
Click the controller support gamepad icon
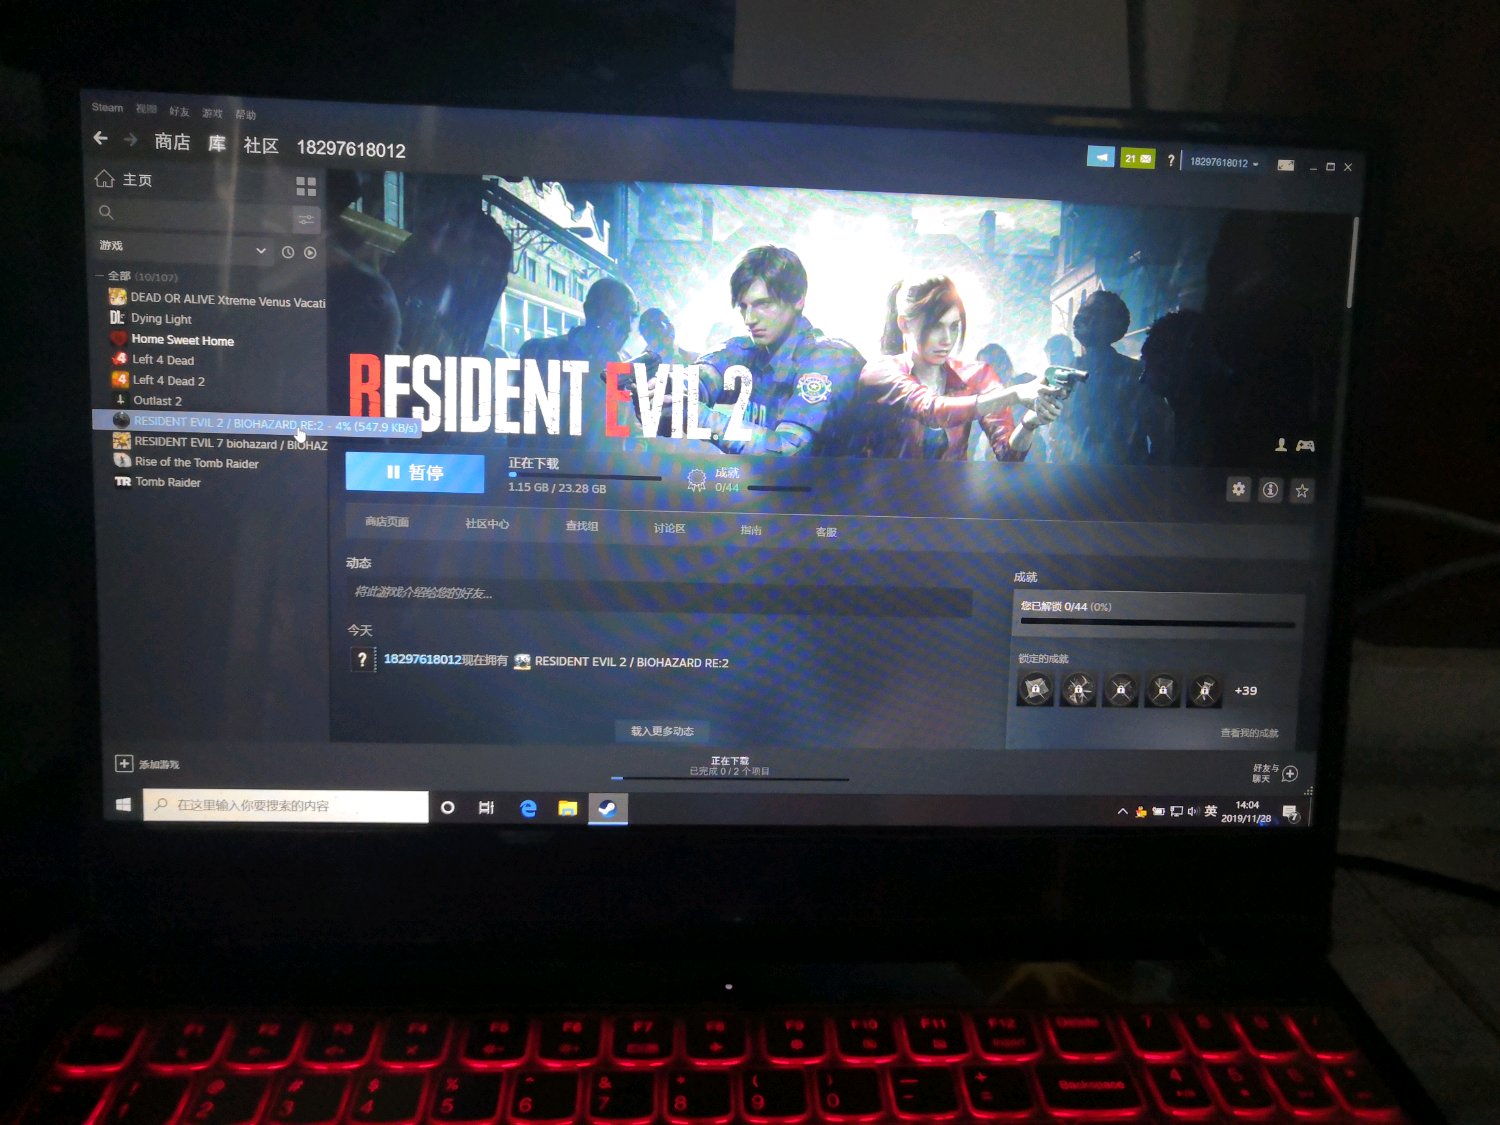click(x=1305, y=445)
